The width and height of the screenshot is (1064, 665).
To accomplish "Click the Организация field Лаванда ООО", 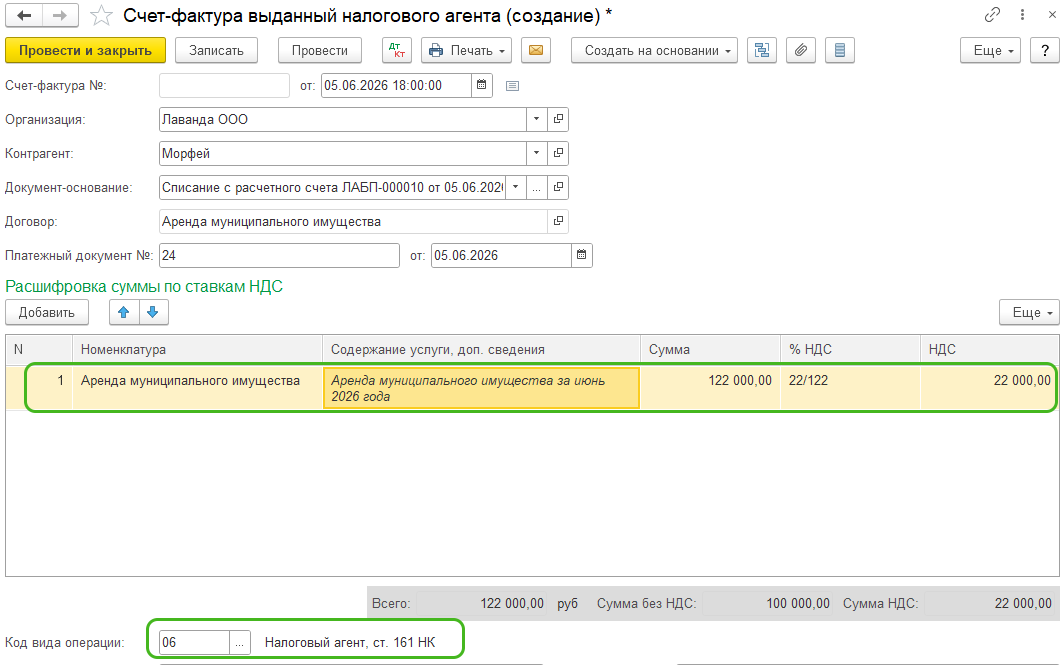I will point(343,119).
